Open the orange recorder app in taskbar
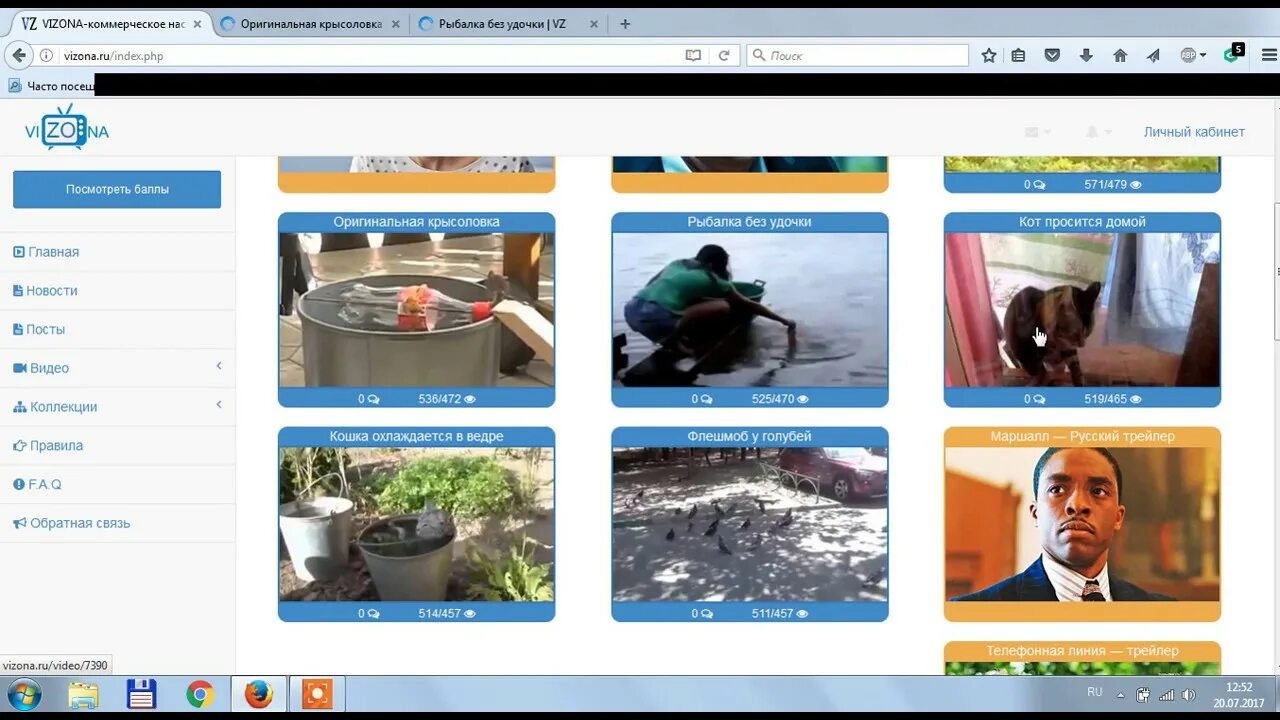The width and height of the screenshot is (1280, 720). pyautogui.click(x=317, y=694)
